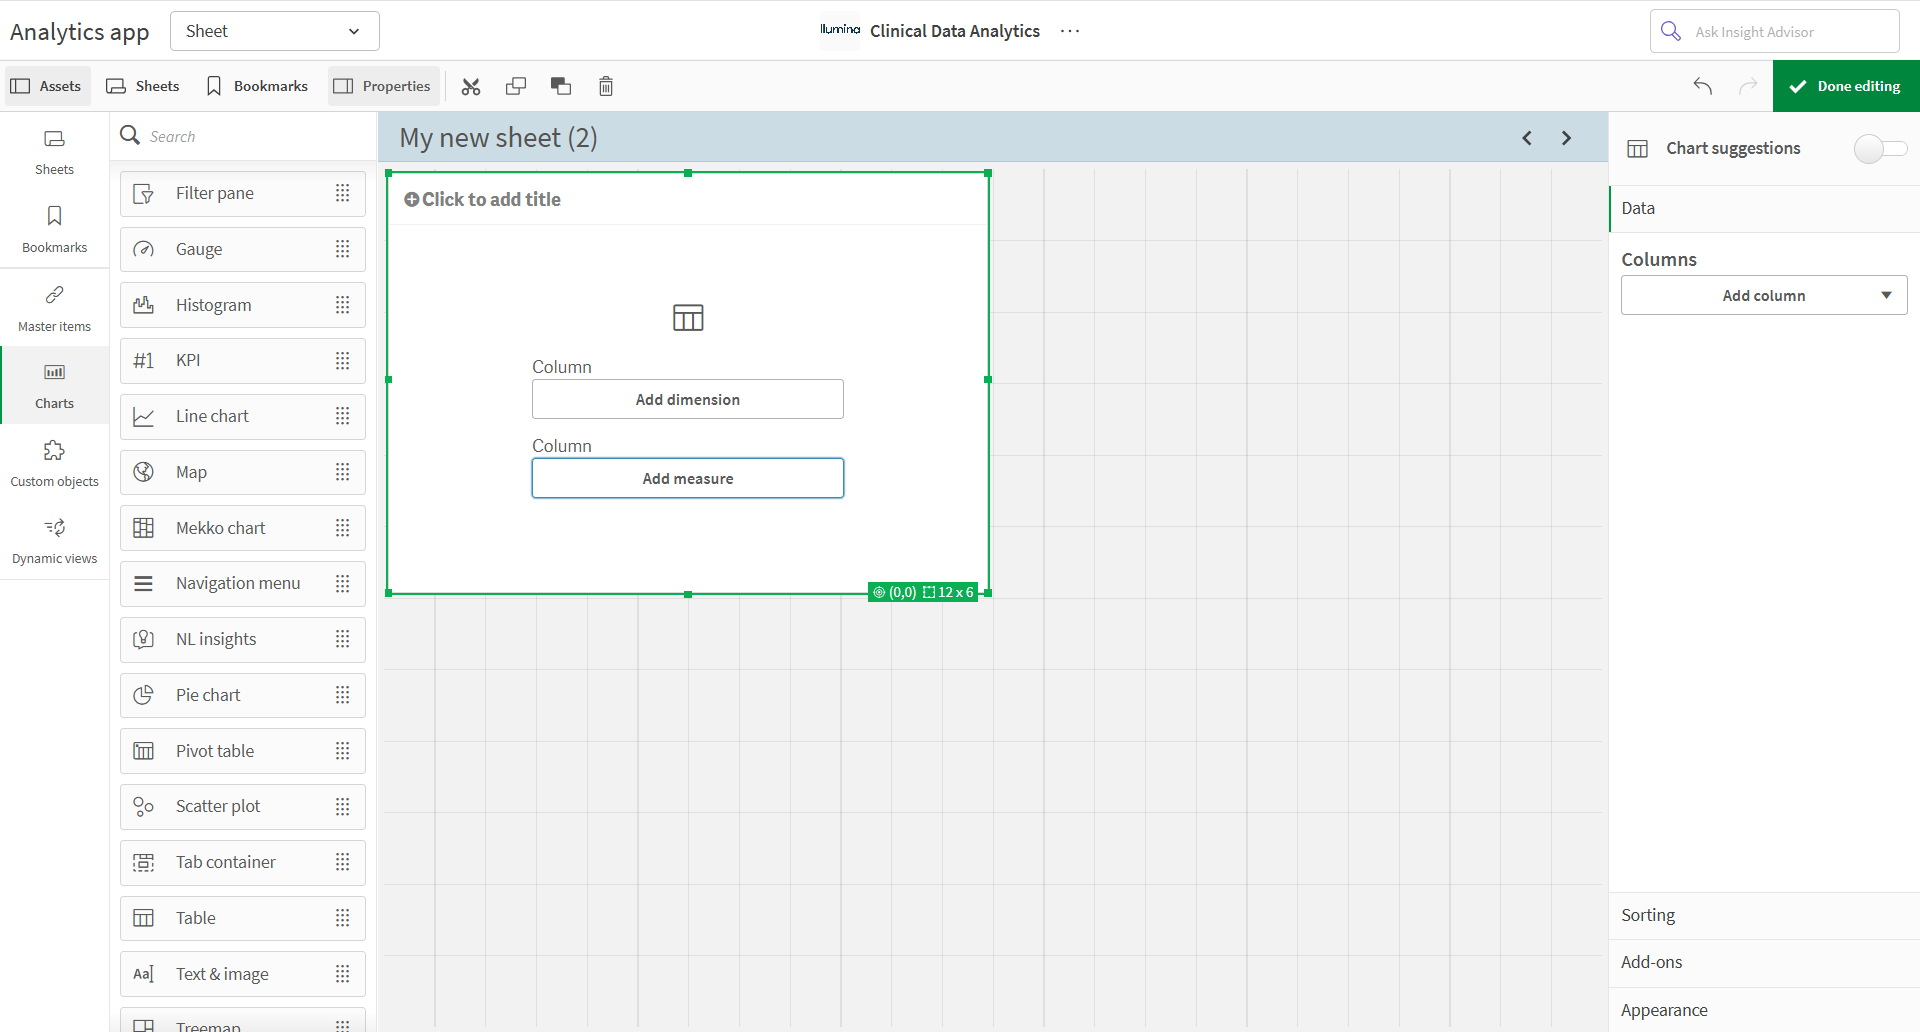Select the Pivot table item
Image resolution: width=1920 pixels, height=1032 pixels.
tap(243, 751)
